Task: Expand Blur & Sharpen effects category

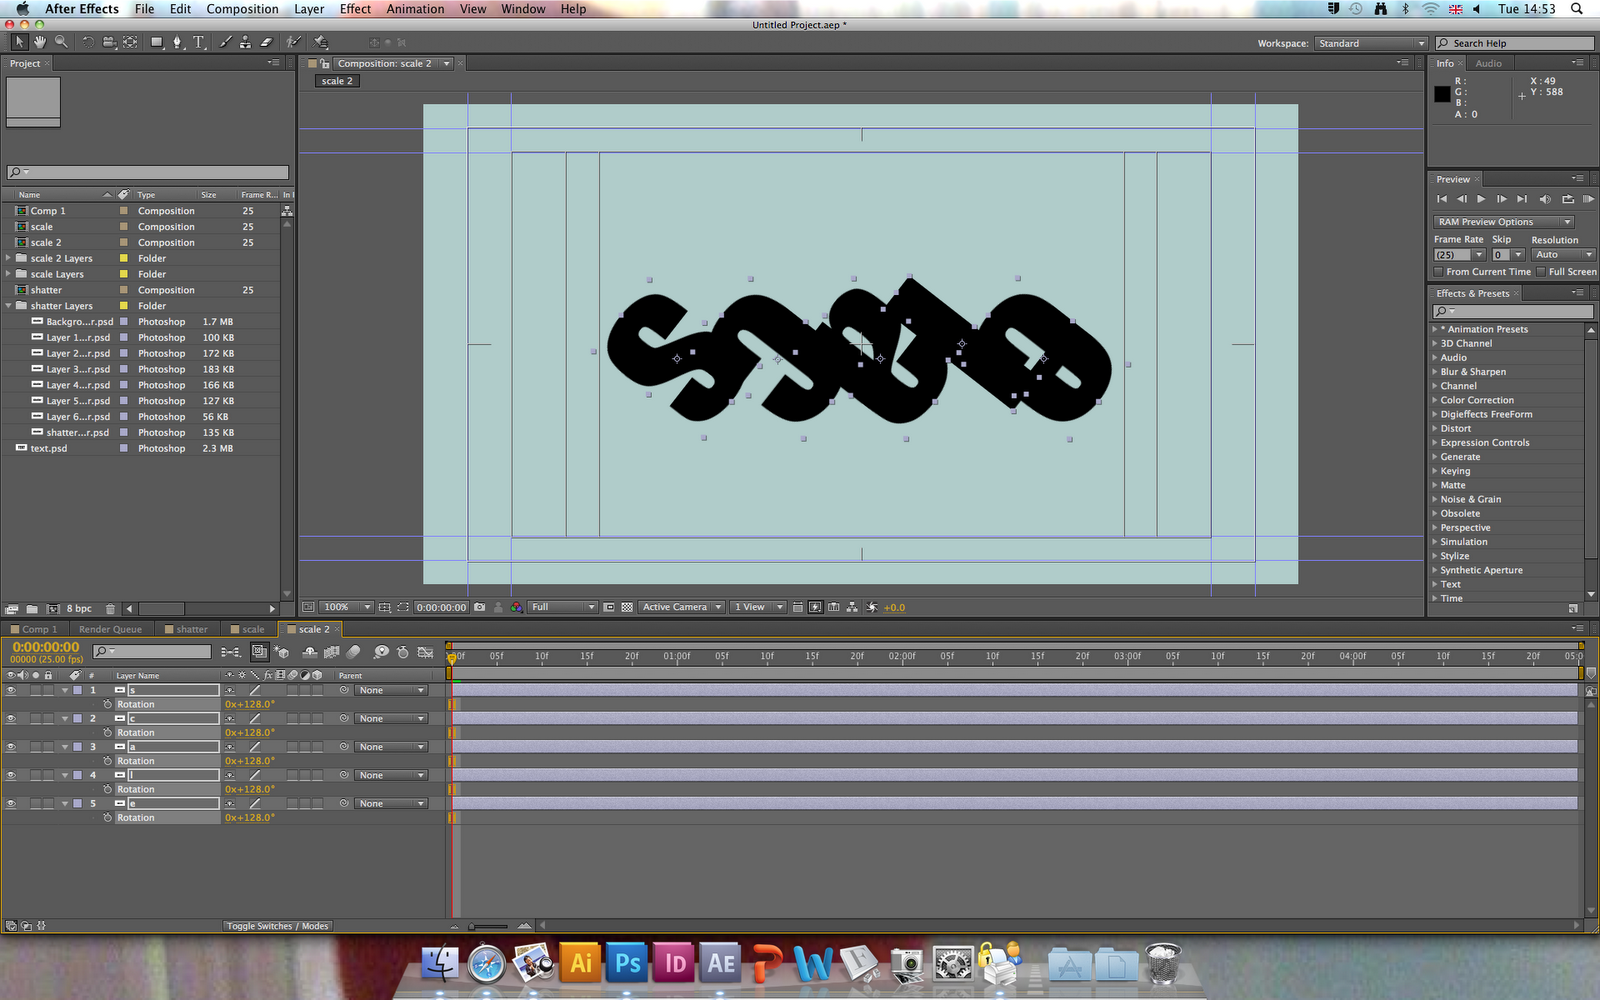Action: (1435, 372)
